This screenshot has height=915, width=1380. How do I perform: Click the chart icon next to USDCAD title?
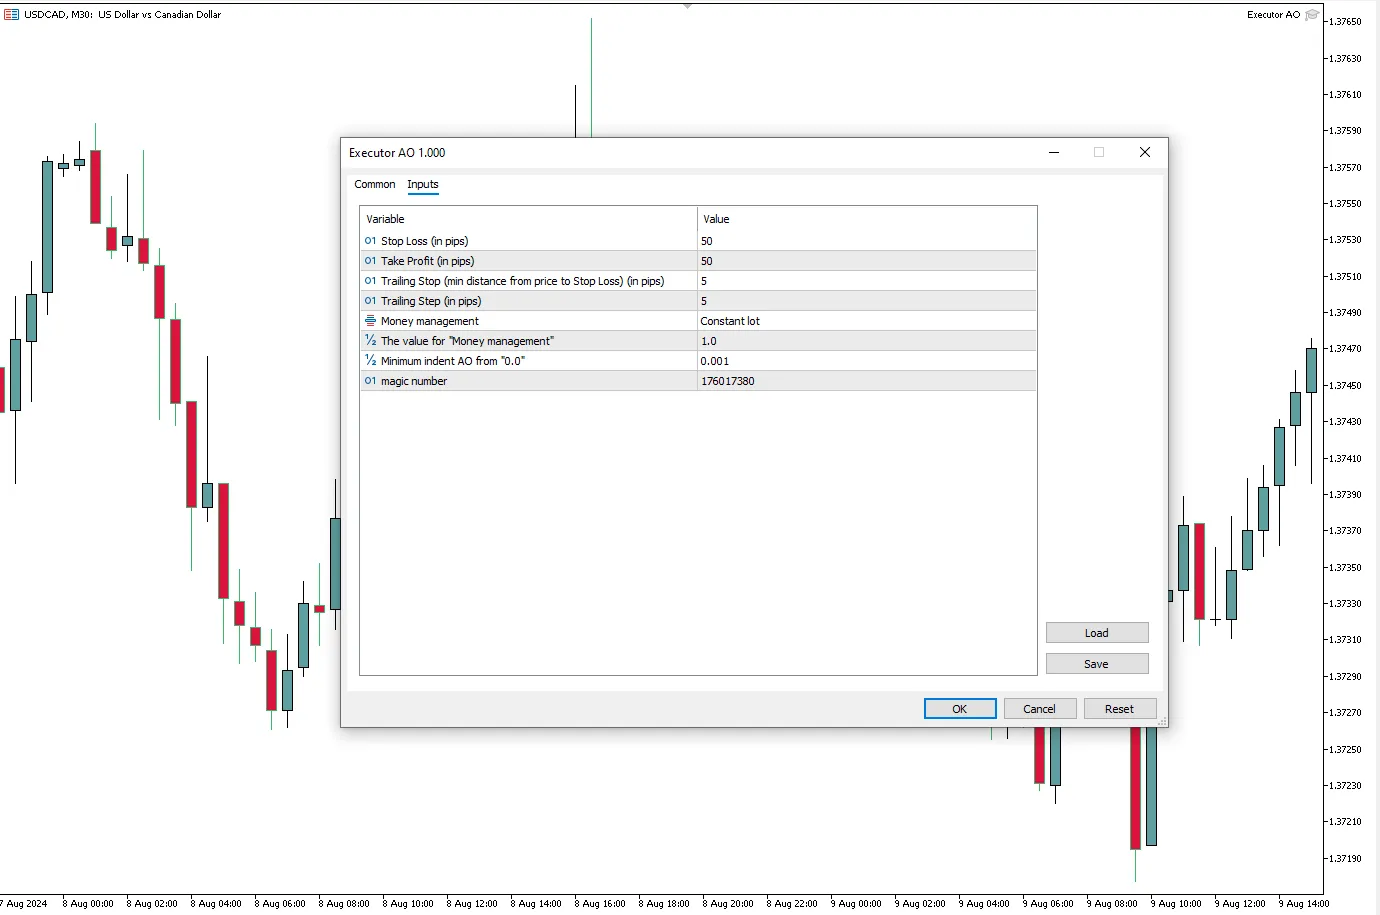[x=11, y=14]
